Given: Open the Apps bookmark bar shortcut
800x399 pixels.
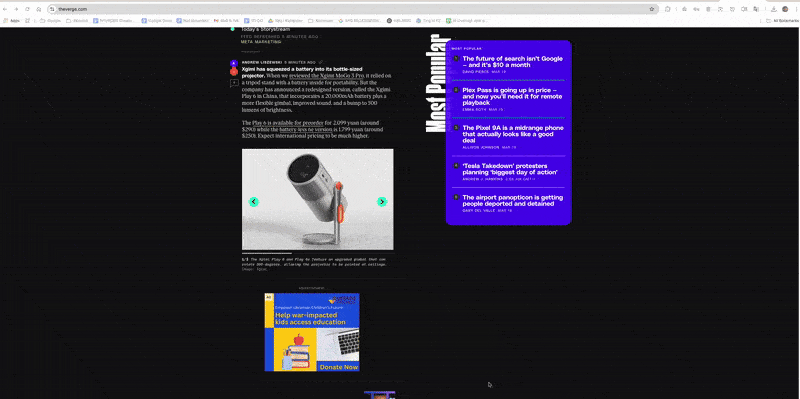Looking at the screenshot, I should pyautogui.click(x=11, y=21).
